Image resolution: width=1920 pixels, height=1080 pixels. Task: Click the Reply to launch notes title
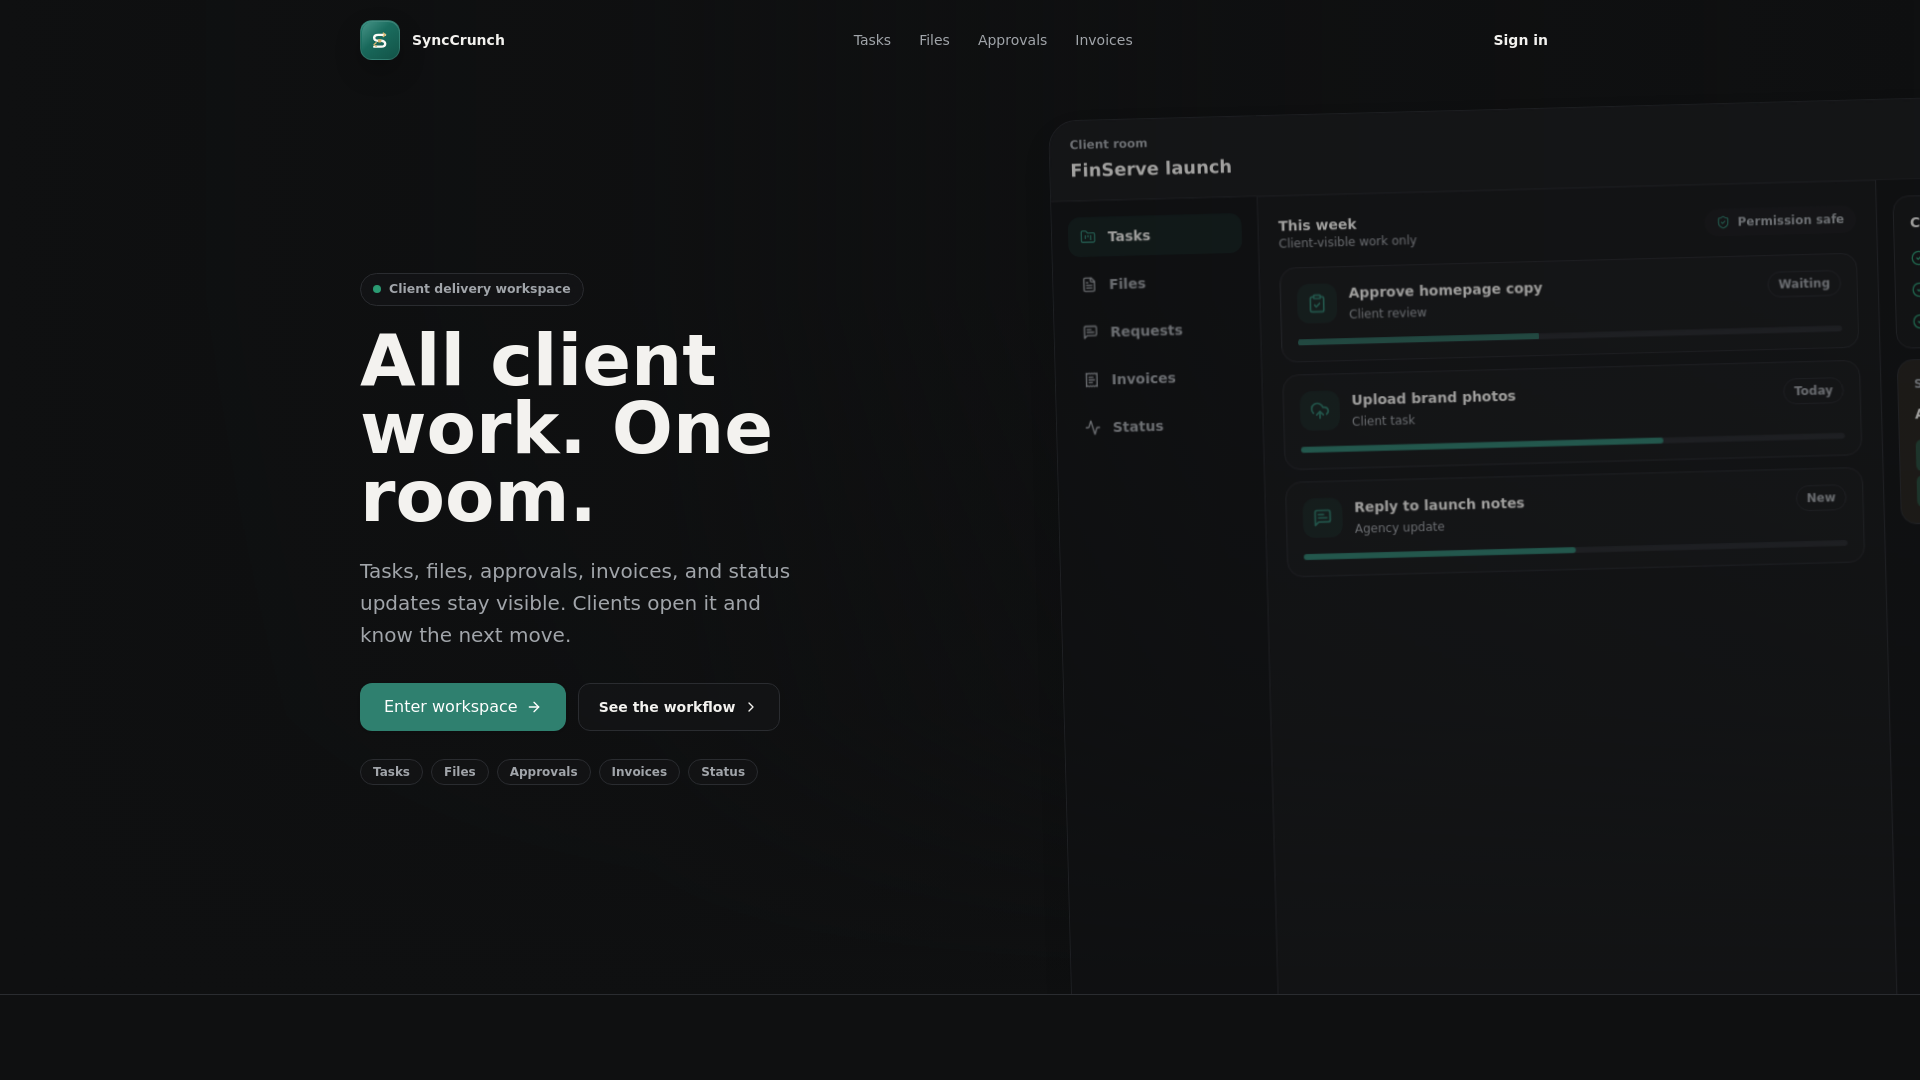pyautogui.click(x=1439, y=505)
